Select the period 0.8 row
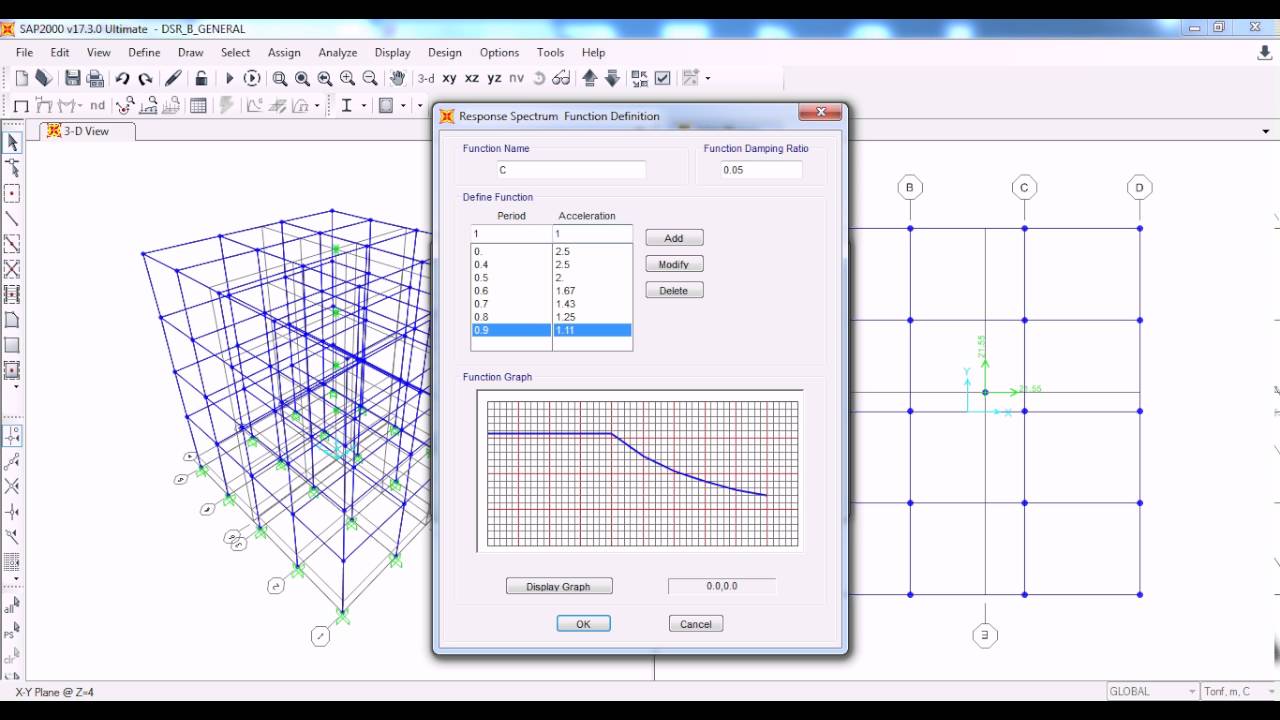The width and height of the screenshot is (1280, 720). click(x=511, y=317)
